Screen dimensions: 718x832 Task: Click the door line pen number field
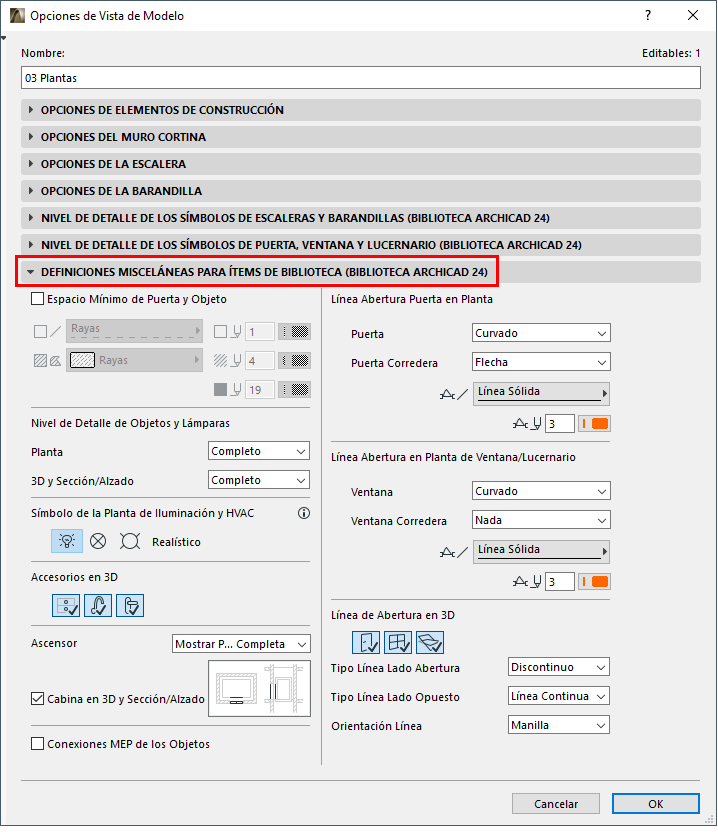(x=559, y=423)
